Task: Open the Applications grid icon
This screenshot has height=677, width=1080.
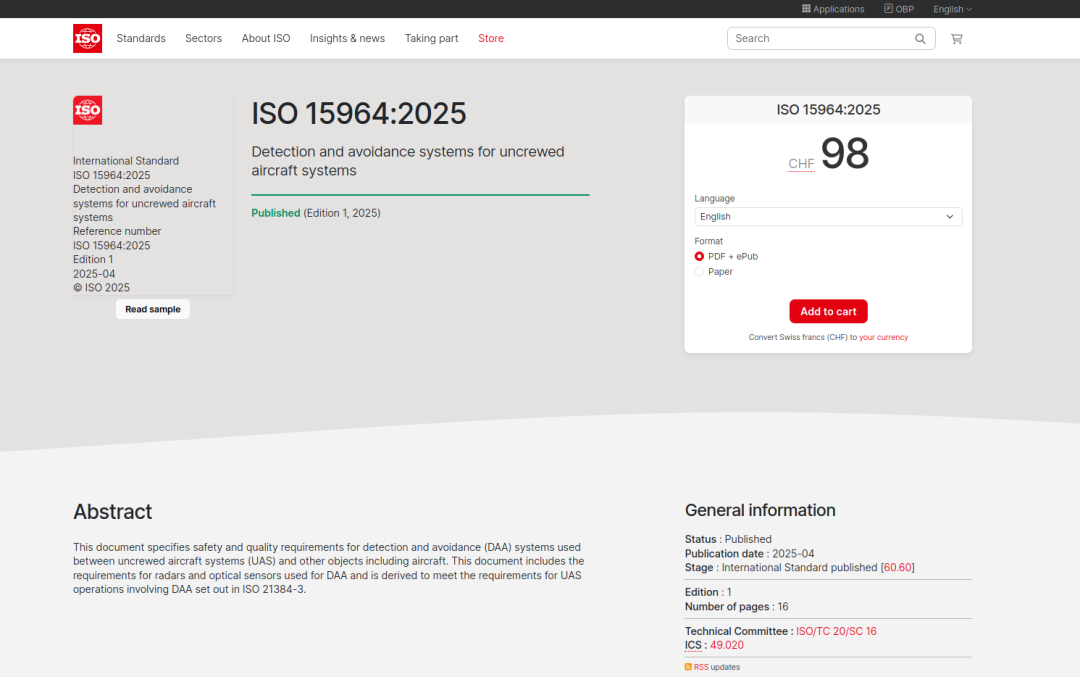Action: (806, 8)
